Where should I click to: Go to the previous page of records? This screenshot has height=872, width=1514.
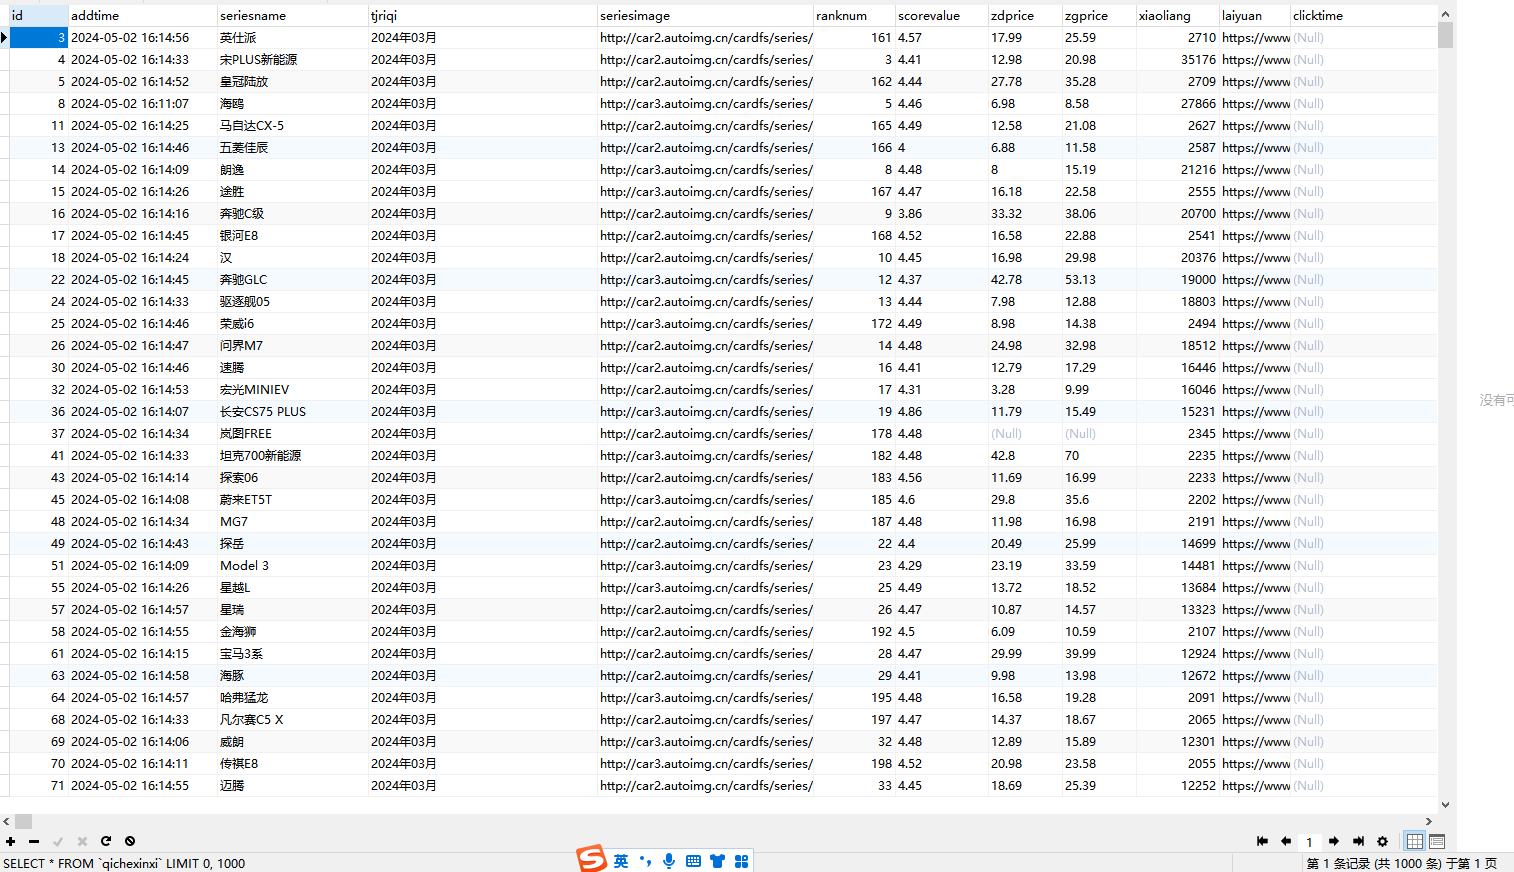(x=1286, y=842)
